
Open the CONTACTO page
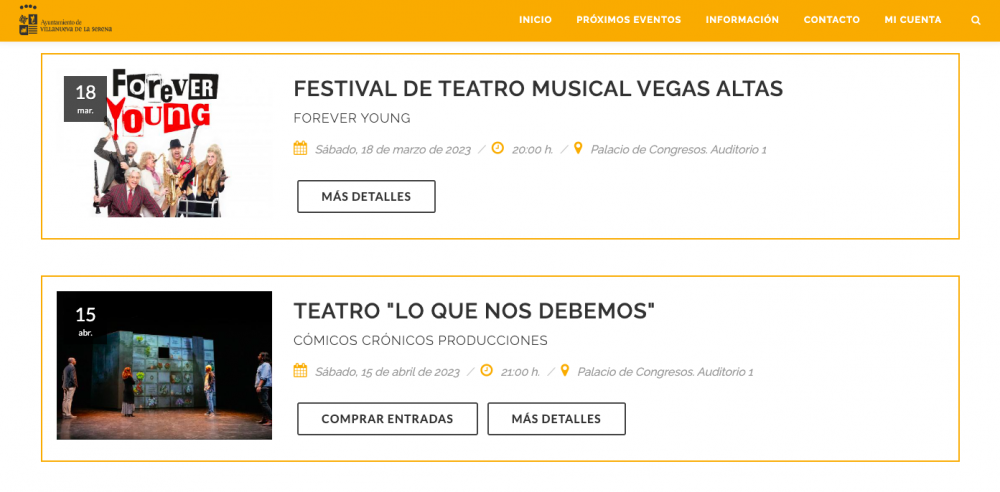click(x=832, y=20)
